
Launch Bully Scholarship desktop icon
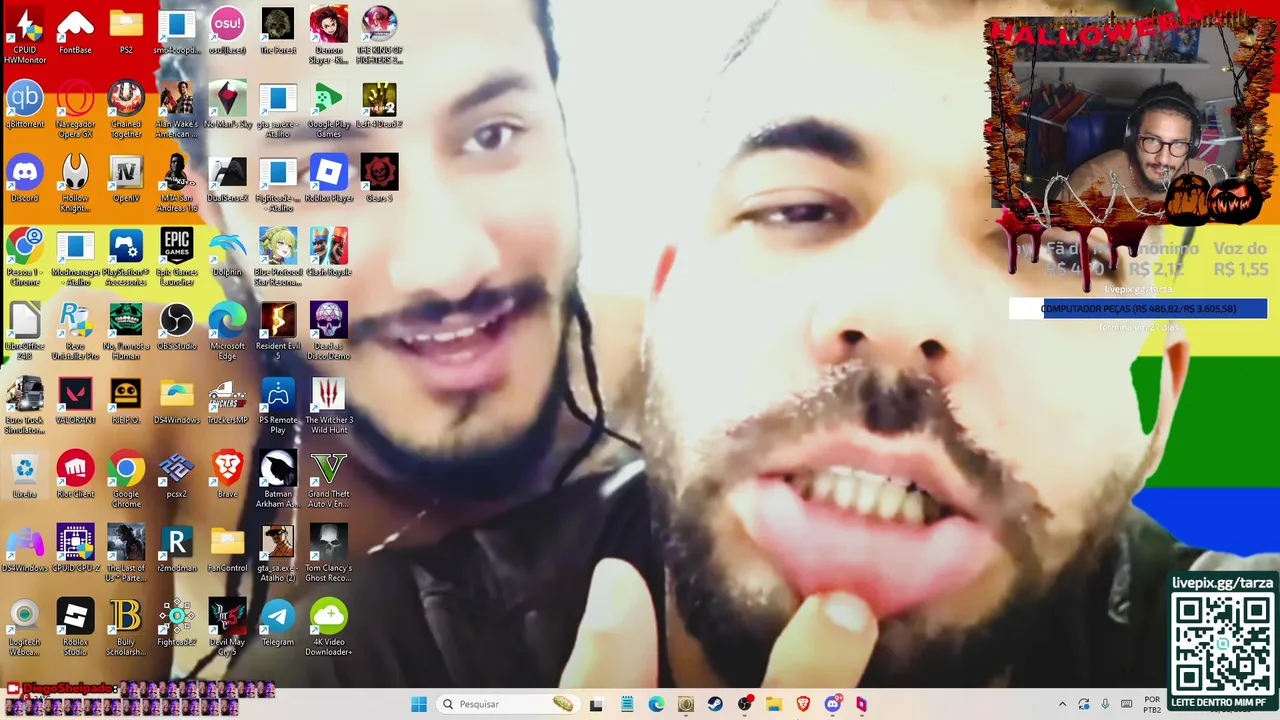coord(126,627)
